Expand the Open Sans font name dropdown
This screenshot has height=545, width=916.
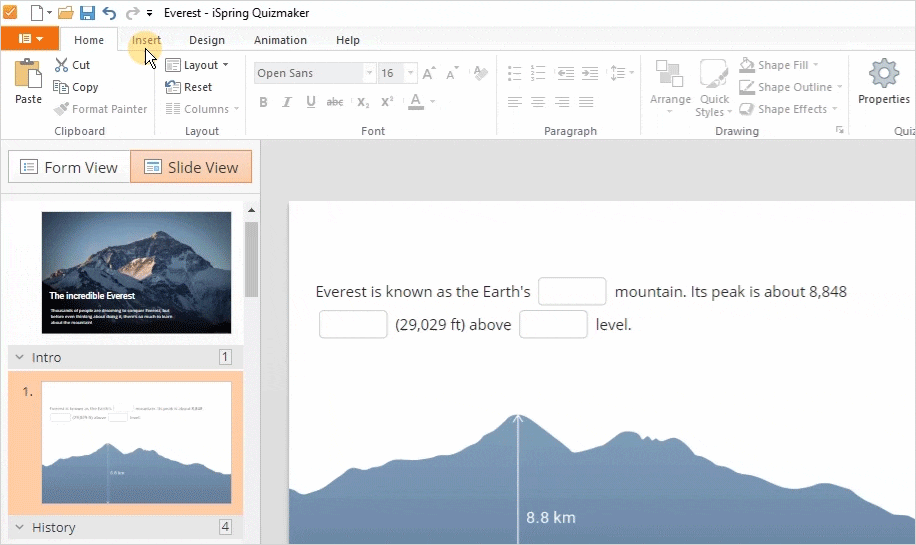pyautogui.click(x=369, y=73)
